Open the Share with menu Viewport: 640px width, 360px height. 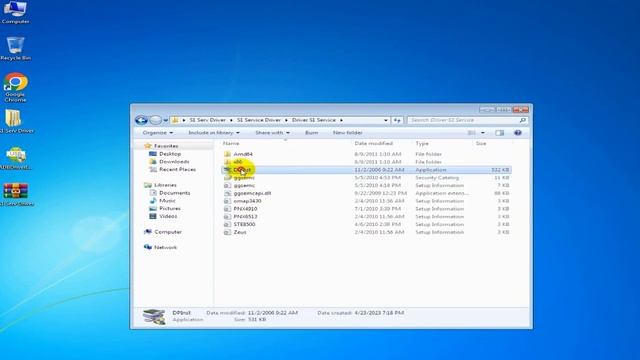[x=272, y=133]
